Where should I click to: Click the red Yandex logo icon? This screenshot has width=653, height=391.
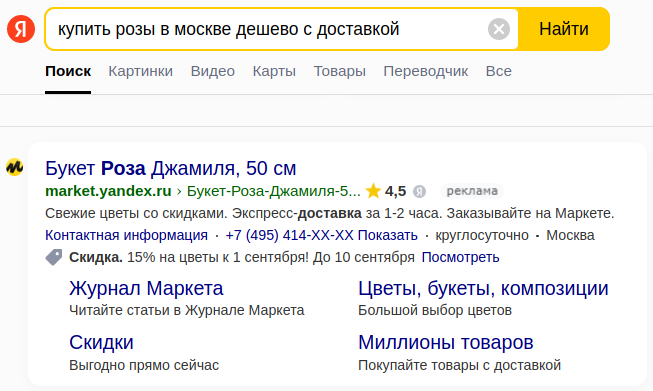[x=21, y=29]
